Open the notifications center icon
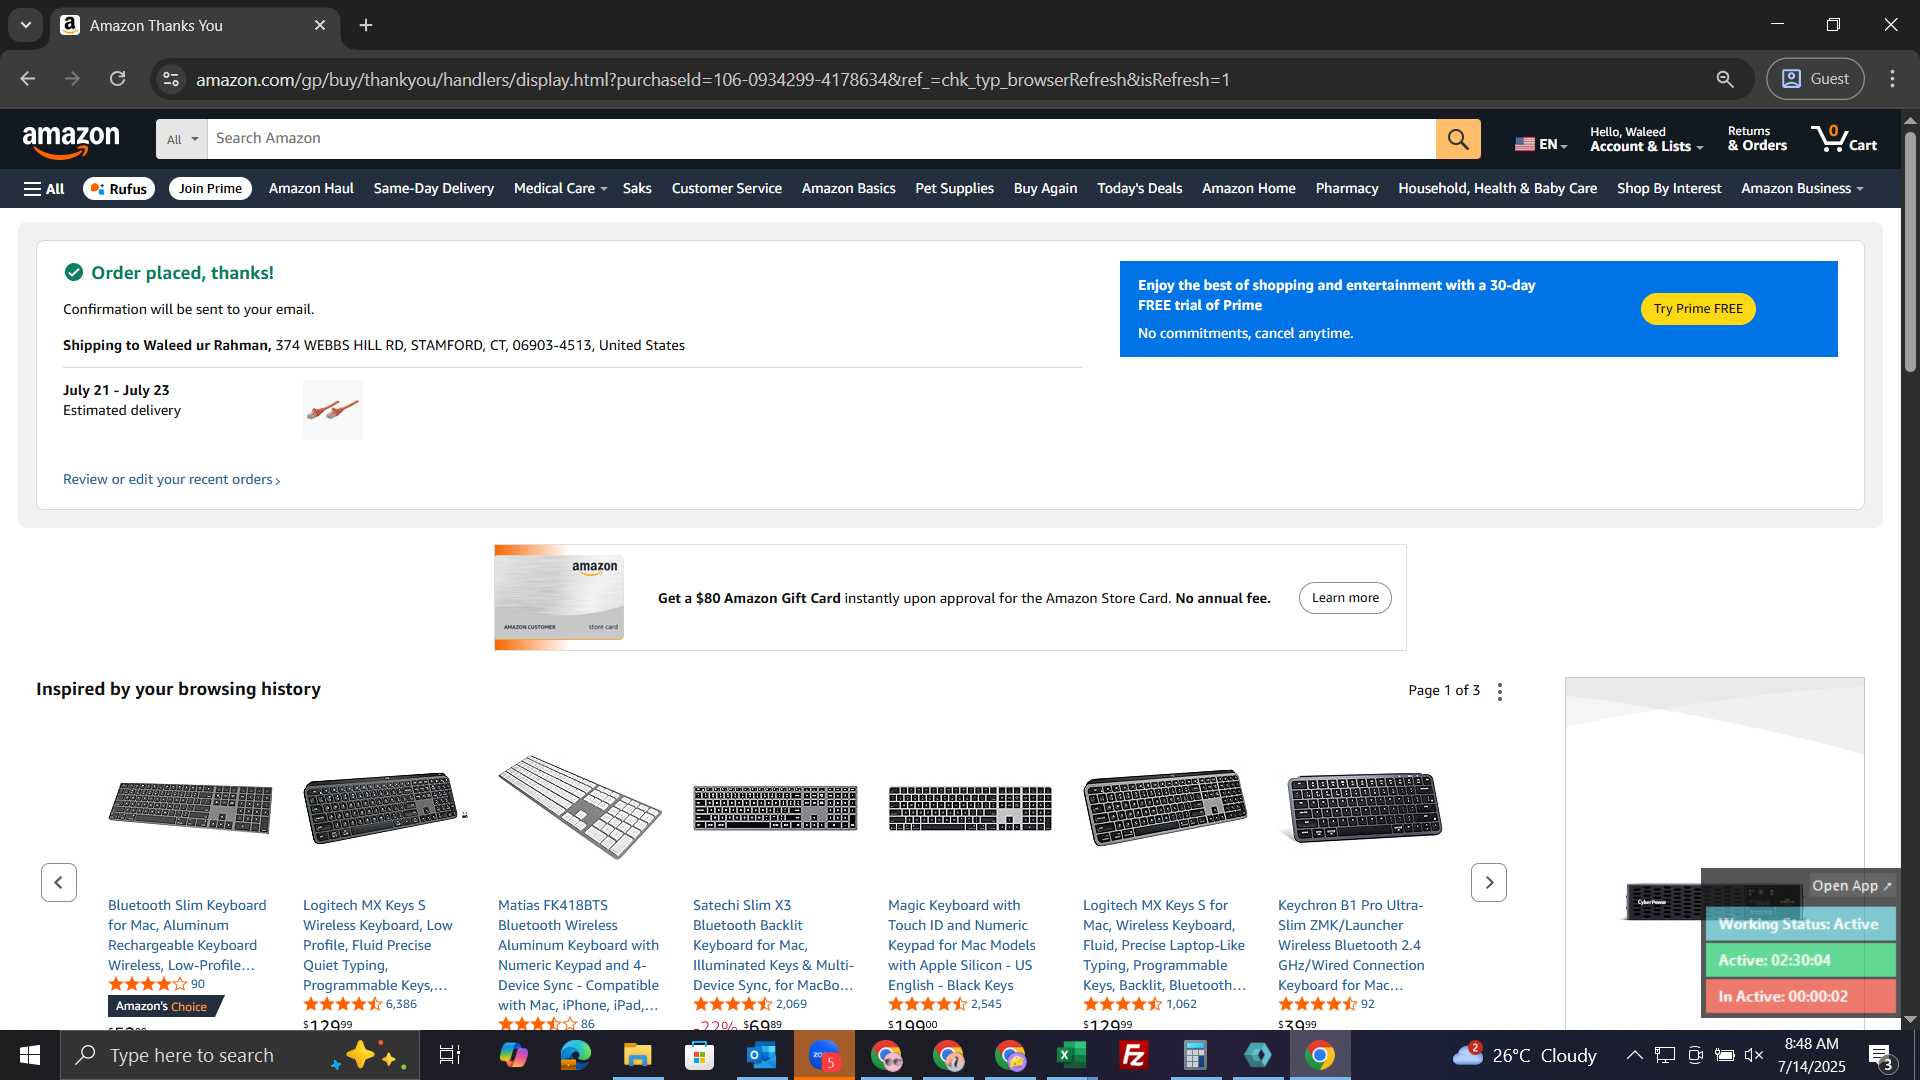1920x1080 pixels. click(x=1881, y=1055)
